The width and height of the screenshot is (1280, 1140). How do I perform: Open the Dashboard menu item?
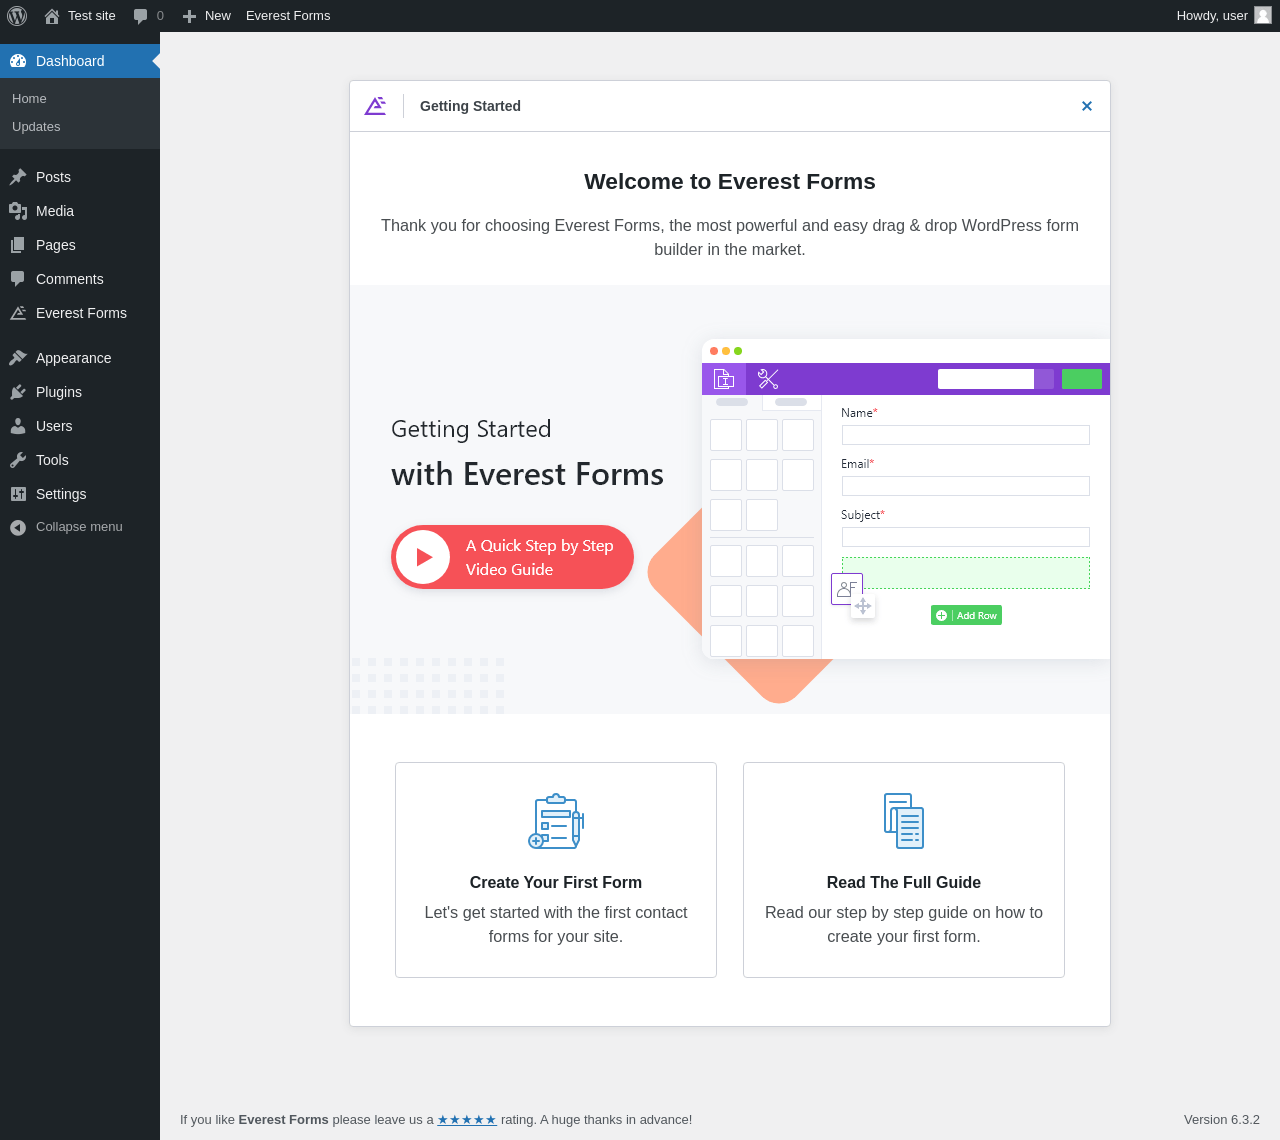pyautogui.click(x=80, y=61)
